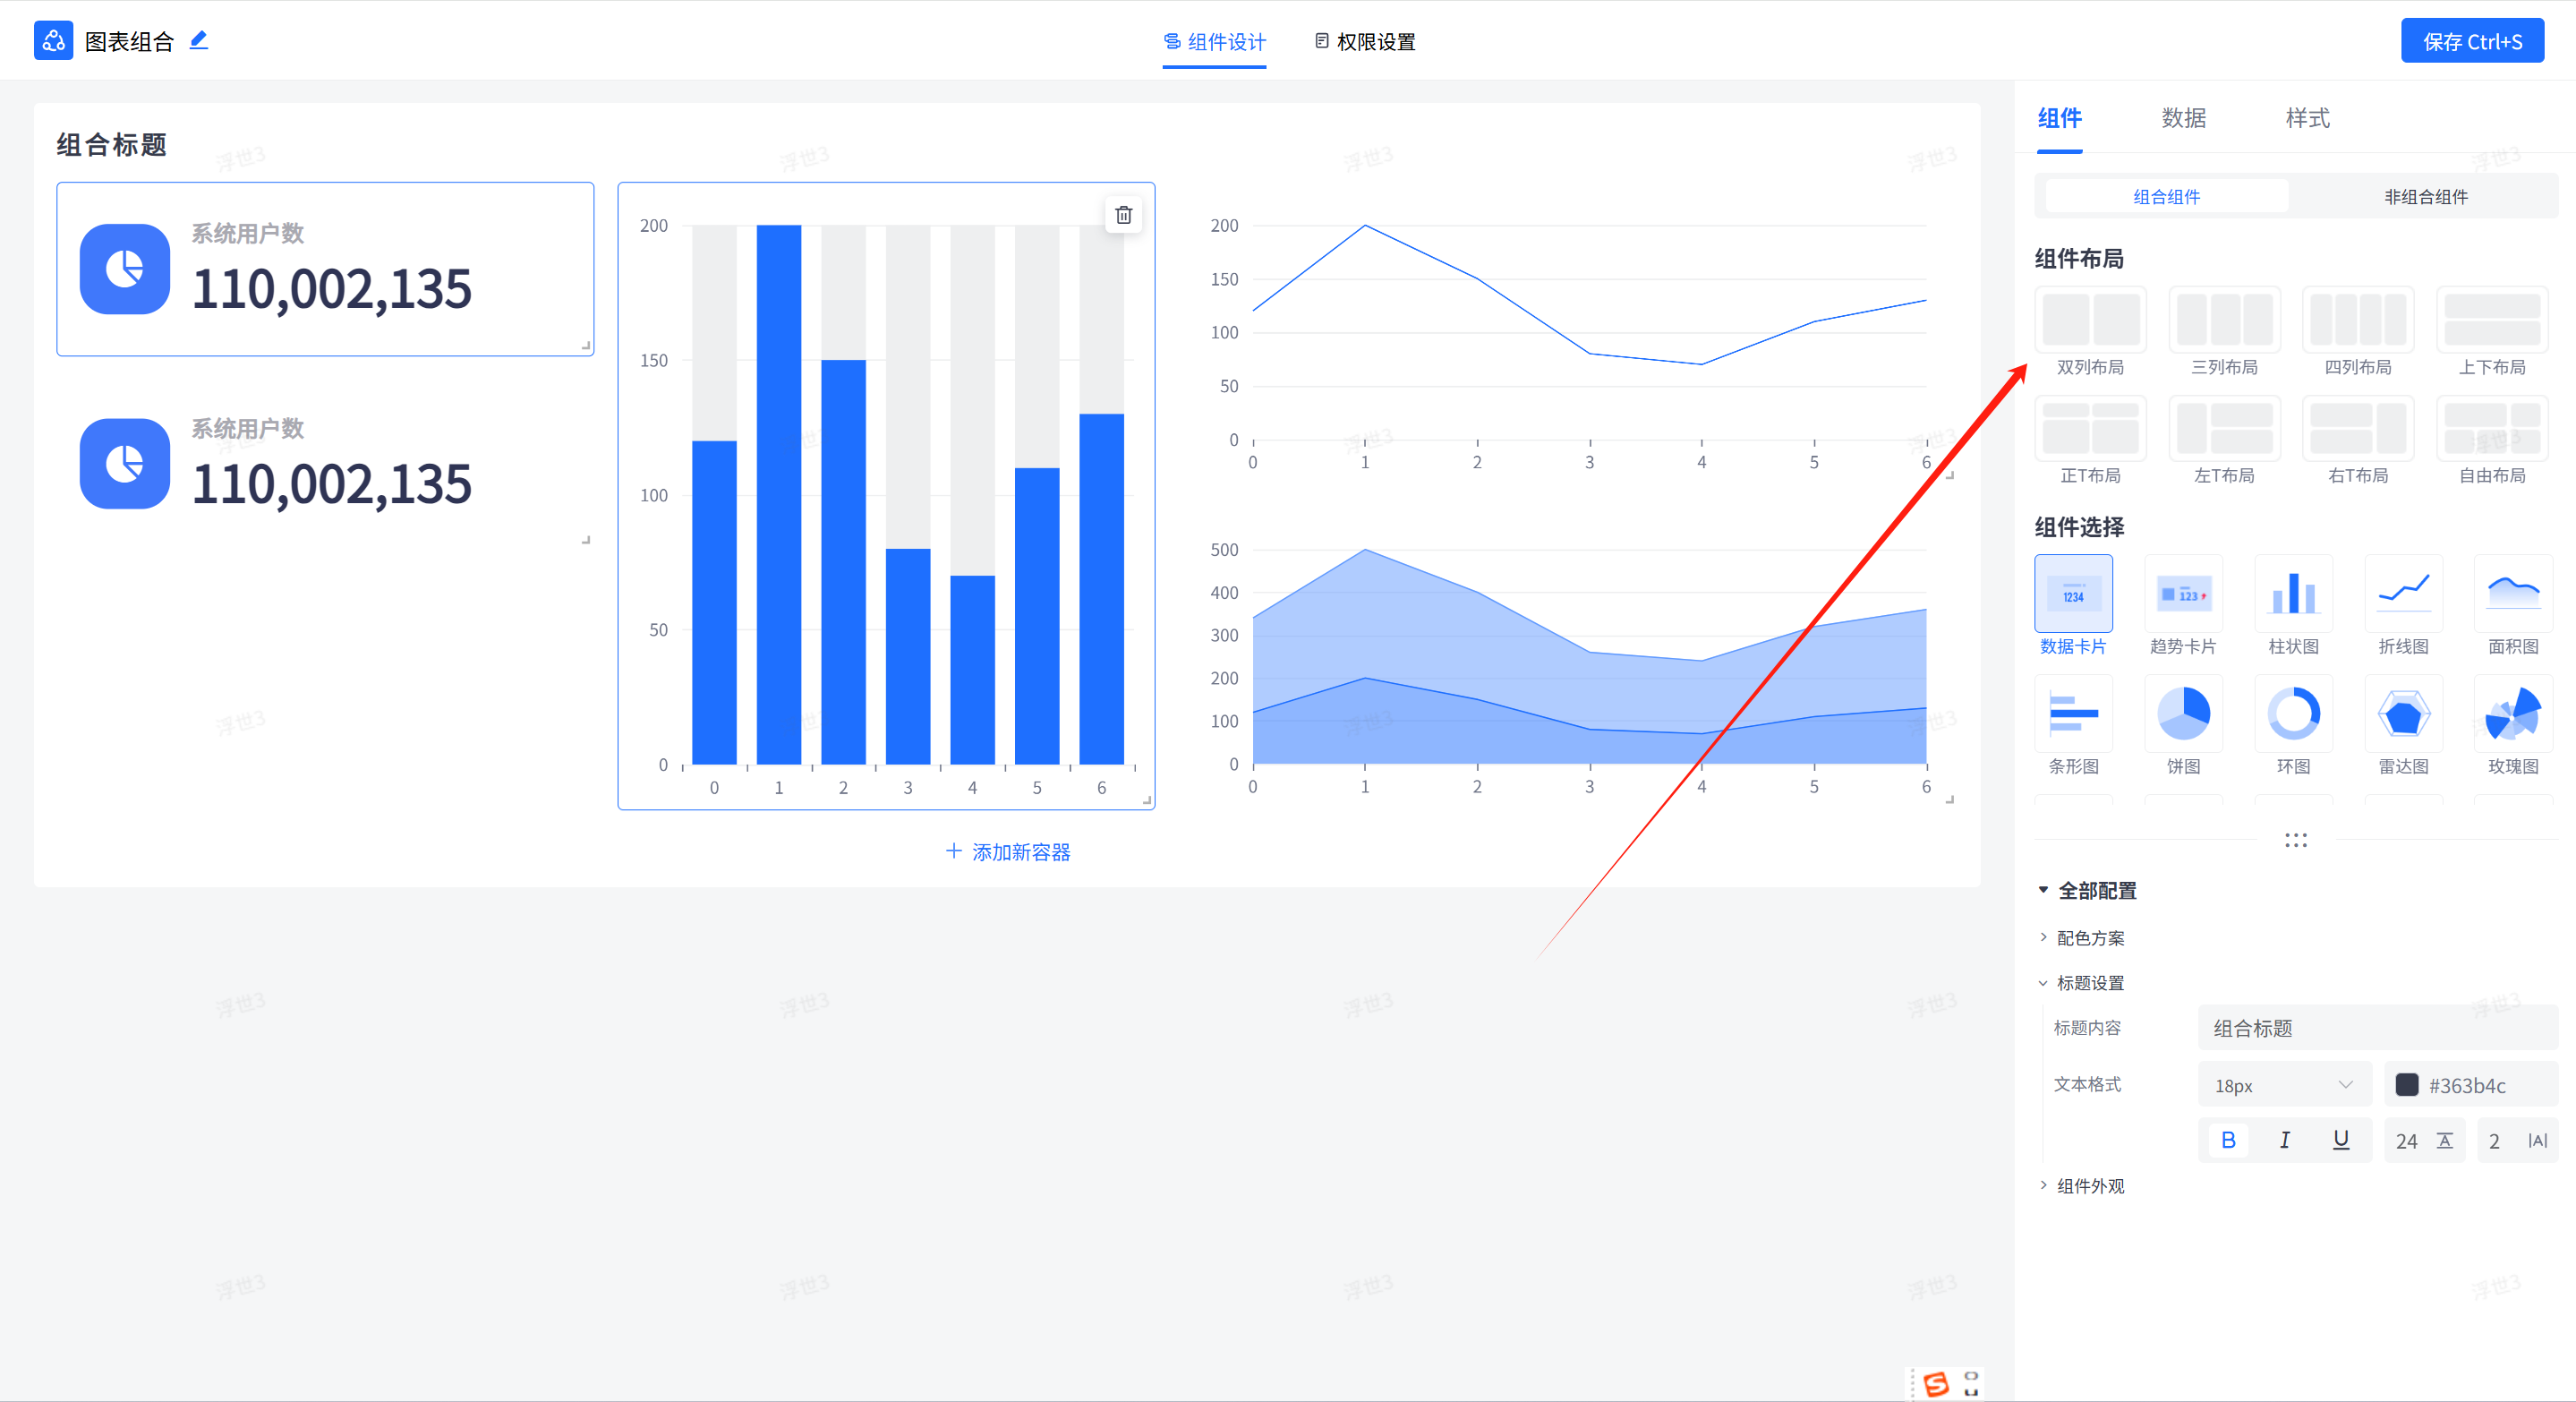Open the 权限设置 tab
This screenshot has height=1402, width=2576.
(x=1365, y=42)
